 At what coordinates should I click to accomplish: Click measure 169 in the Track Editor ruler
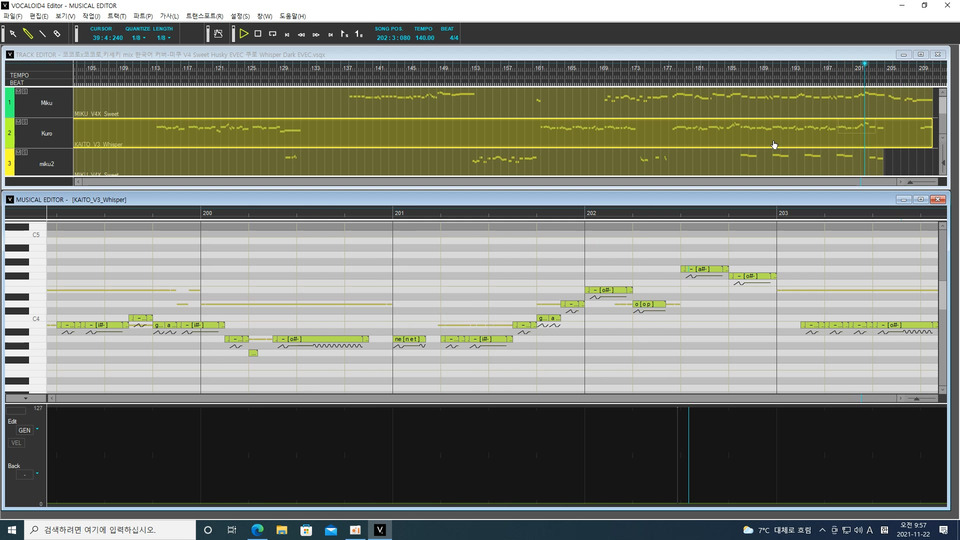point(604,68)
